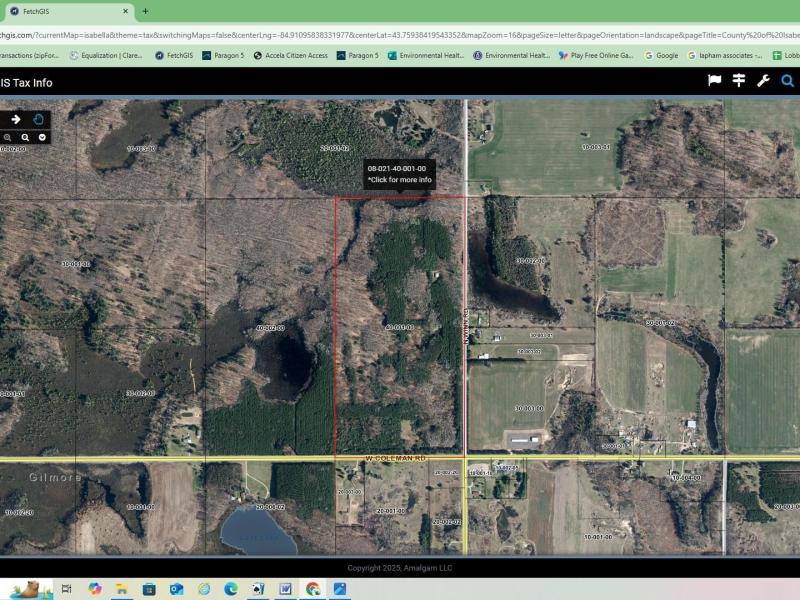Click parcel label 30-003-00 on the map
The height and width of the screenshot is (600, 800).
click(529, 409)
